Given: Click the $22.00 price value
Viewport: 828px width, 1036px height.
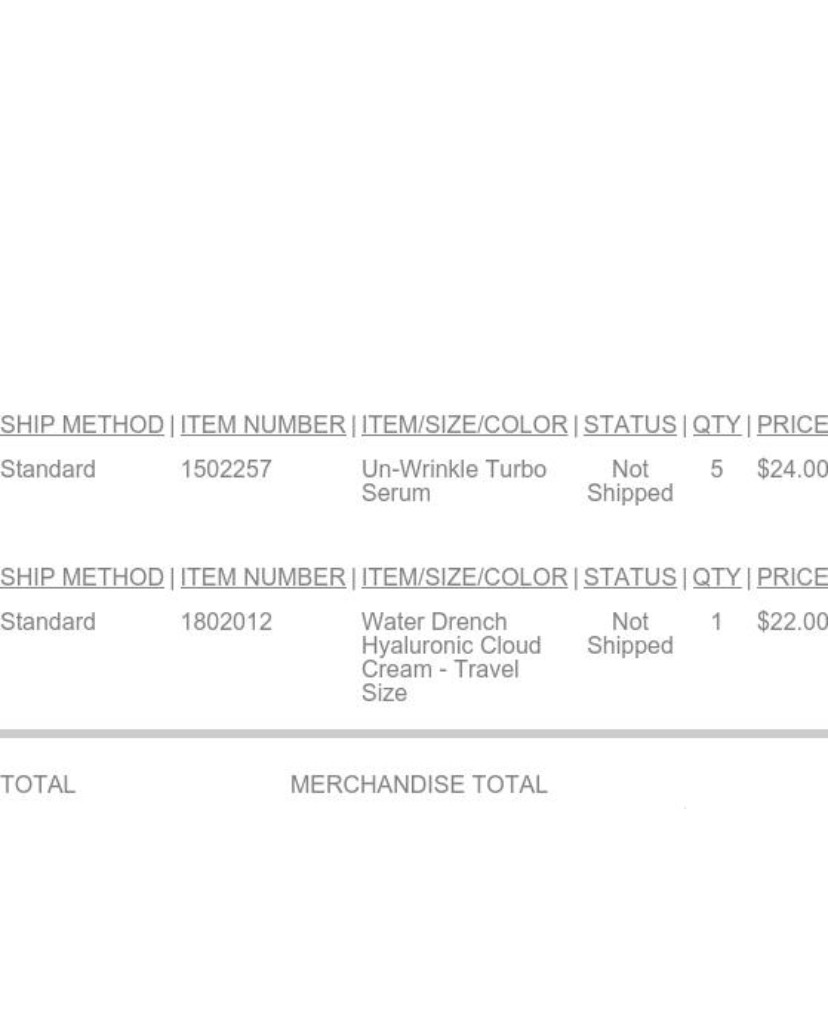Looking at the screenshot, I should coord(792,622).
